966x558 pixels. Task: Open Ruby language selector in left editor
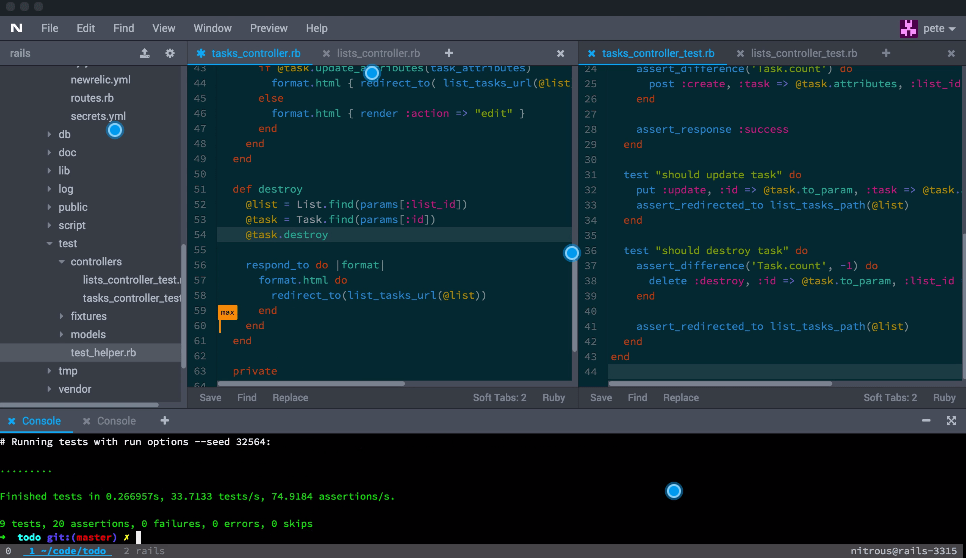[554, 397]
